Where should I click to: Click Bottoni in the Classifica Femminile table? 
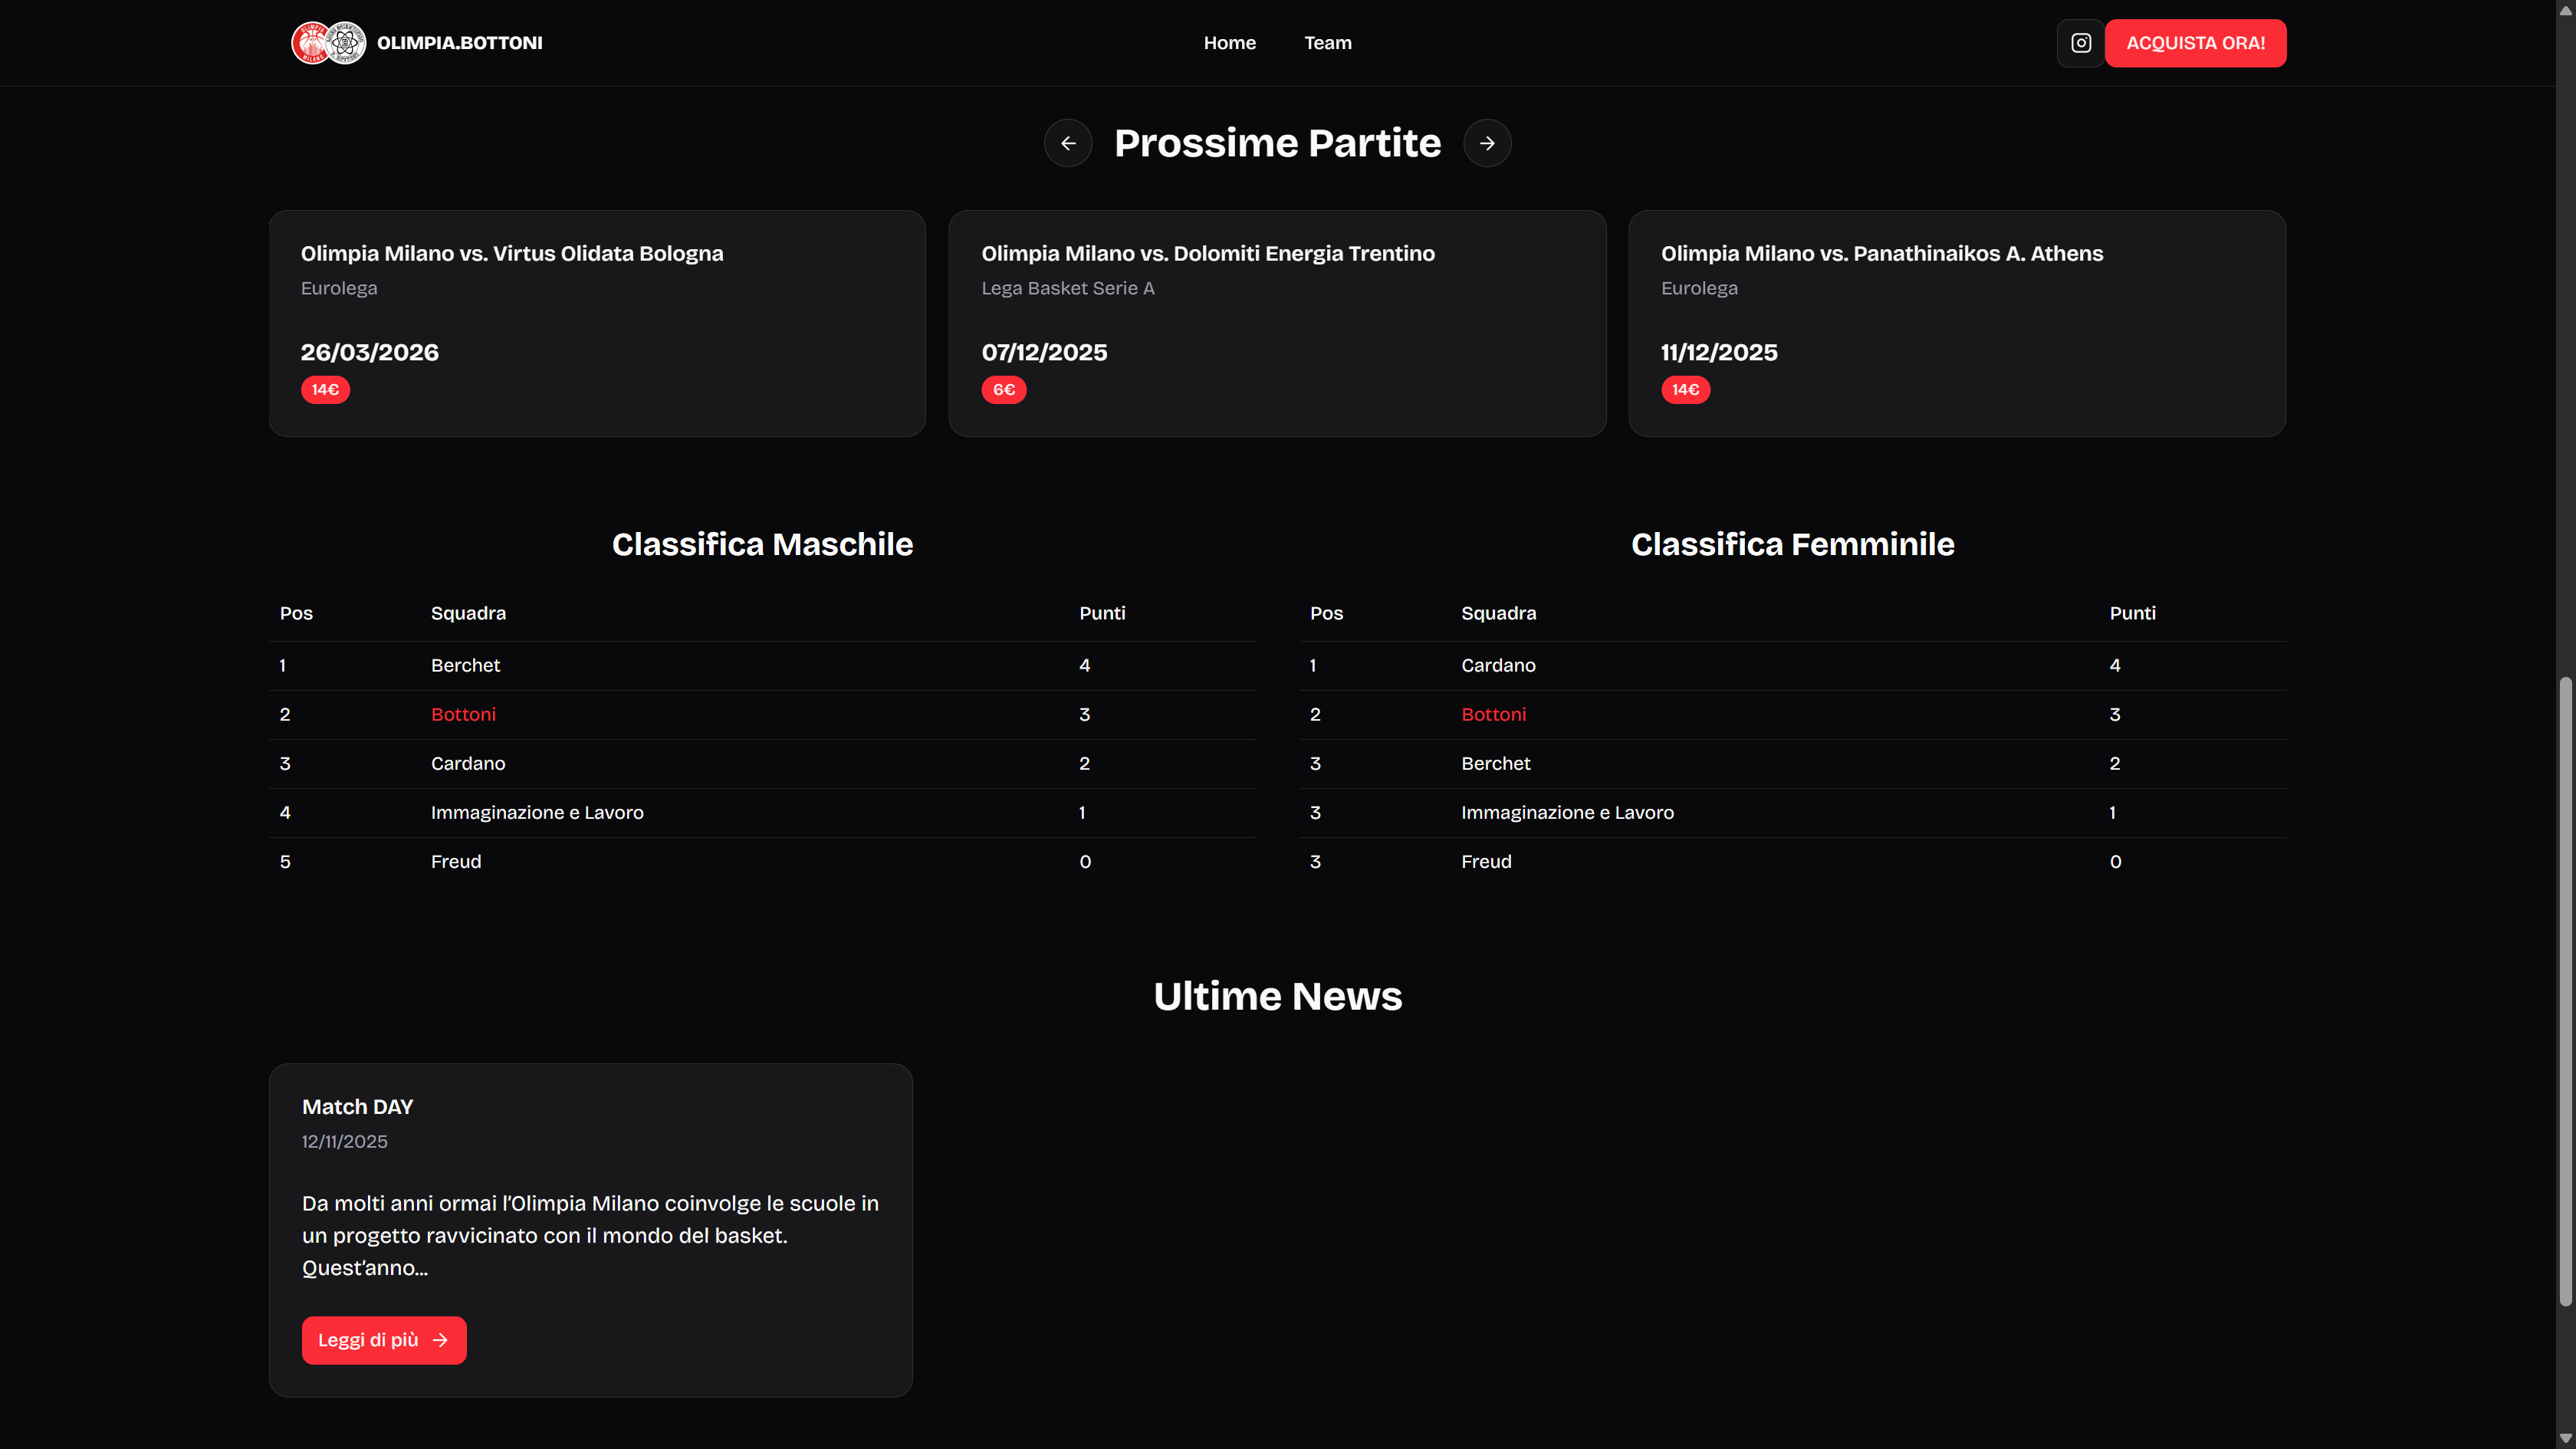coord(1493,713)
